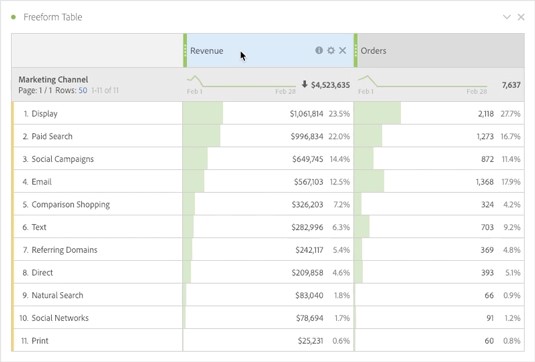Click Print revenue cell $25,231
This screenshot has height=362, width=535.
click(310, 341)
